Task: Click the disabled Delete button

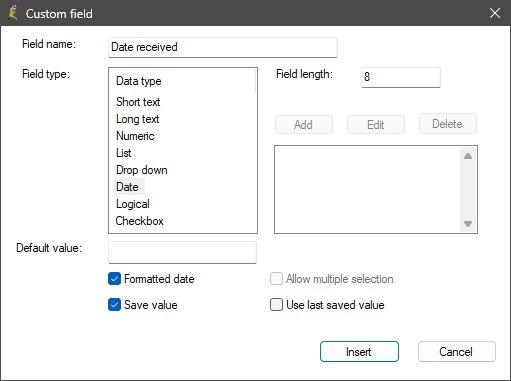Action: pyautogui.click(x=448, y=124)
